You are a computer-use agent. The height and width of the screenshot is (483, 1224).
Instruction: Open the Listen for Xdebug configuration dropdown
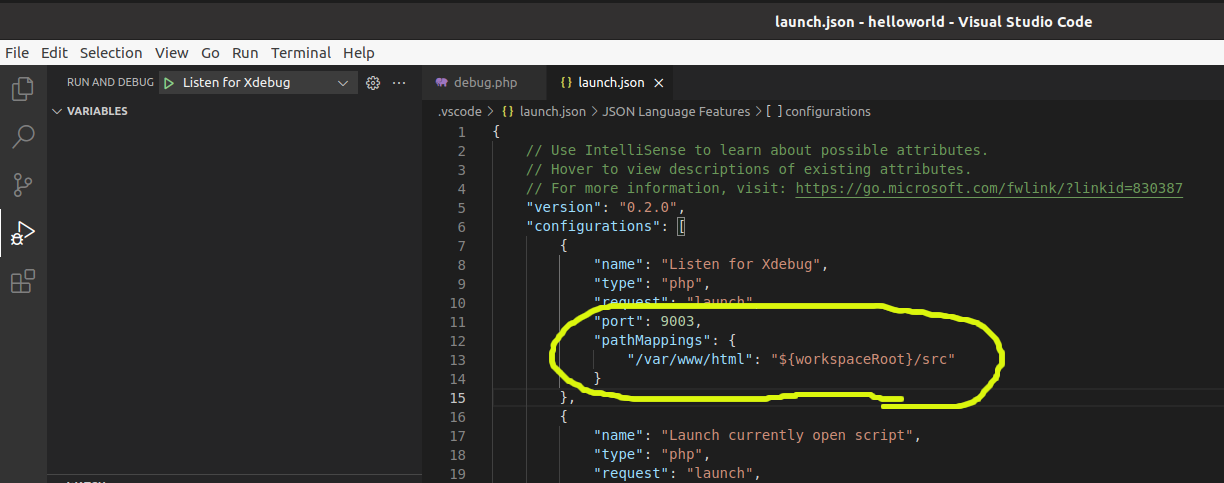258,83
